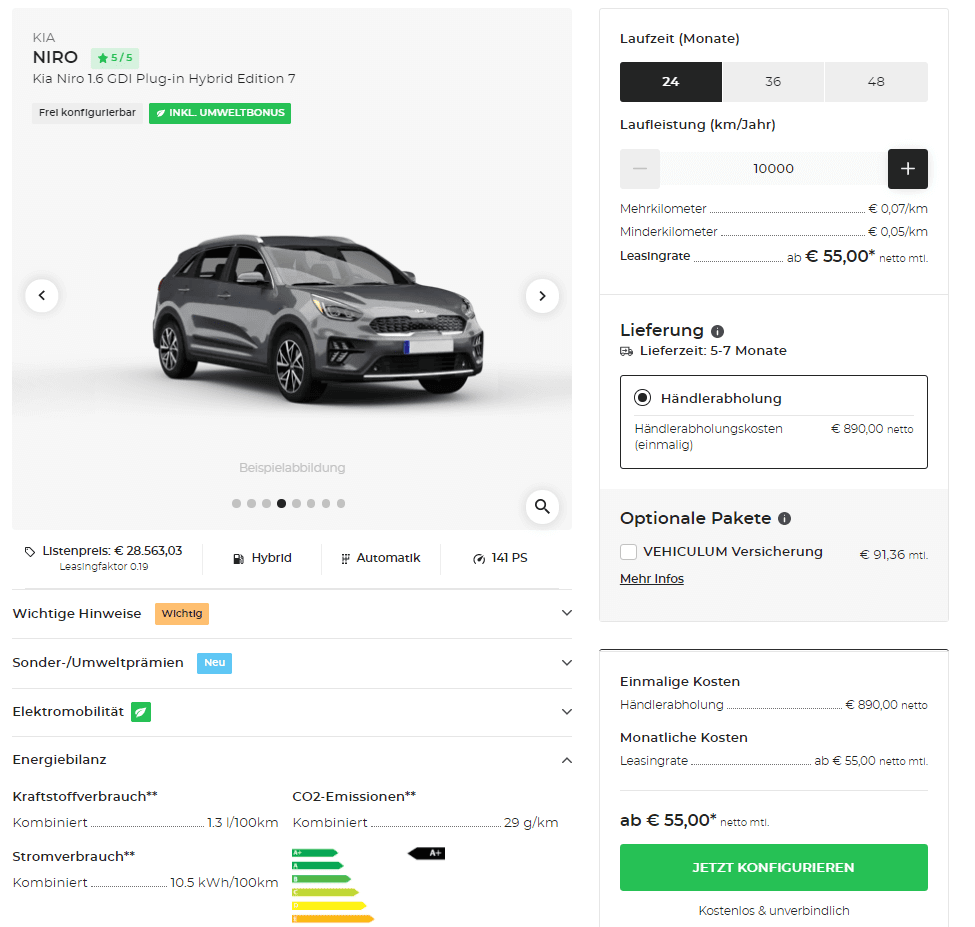The width and height of the screenshot is (975, 927).
Task: Jump to the fifth gallery dot
Action: [296, 504]
